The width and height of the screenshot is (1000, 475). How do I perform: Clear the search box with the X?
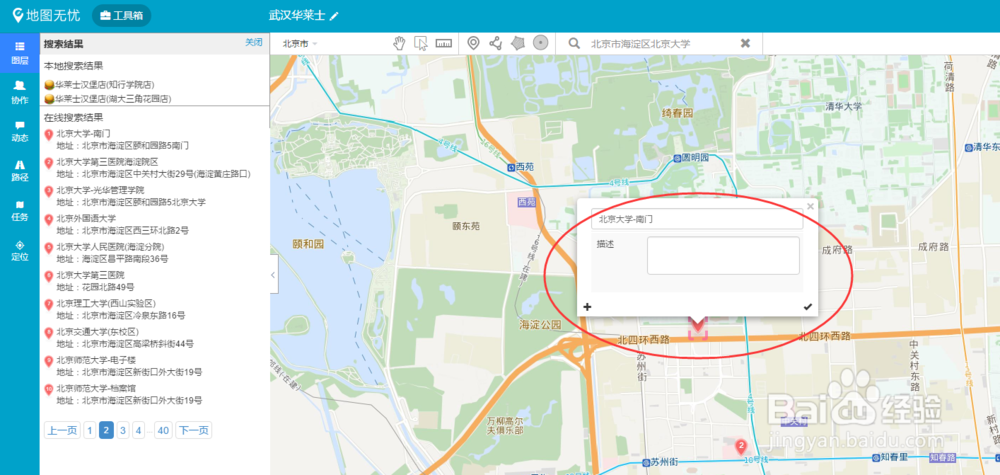click(745, 43)
